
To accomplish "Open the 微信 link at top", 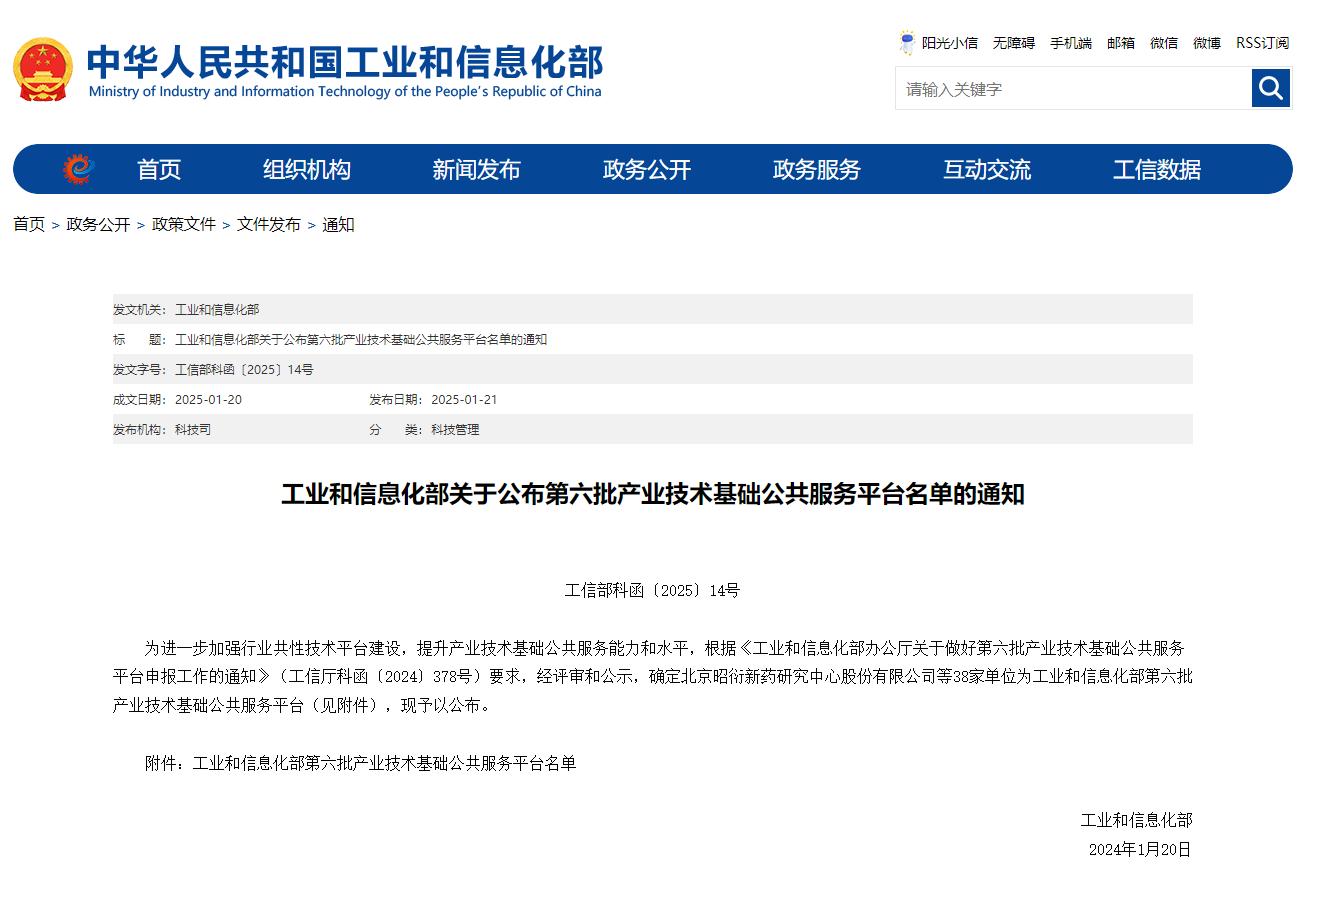I will click(x=1163, y=43).
